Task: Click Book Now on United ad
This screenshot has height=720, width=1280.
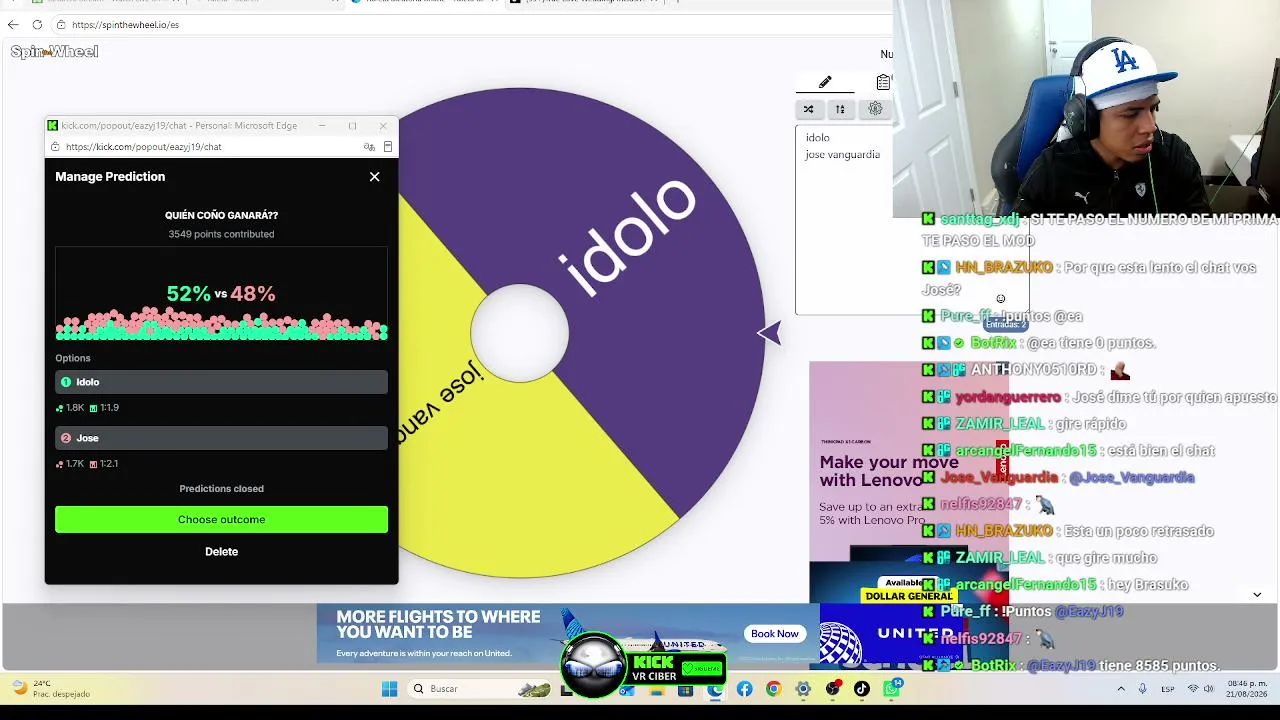Action: point(775,634)
